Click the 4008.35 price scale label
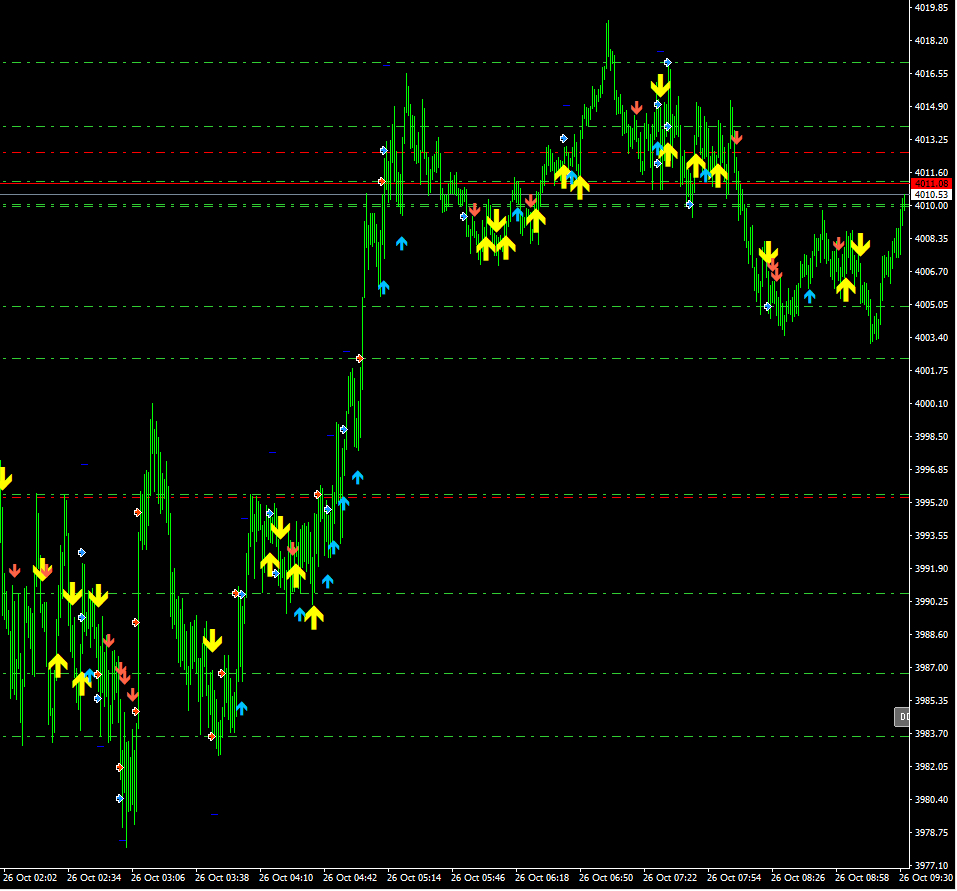 point(931,239)
